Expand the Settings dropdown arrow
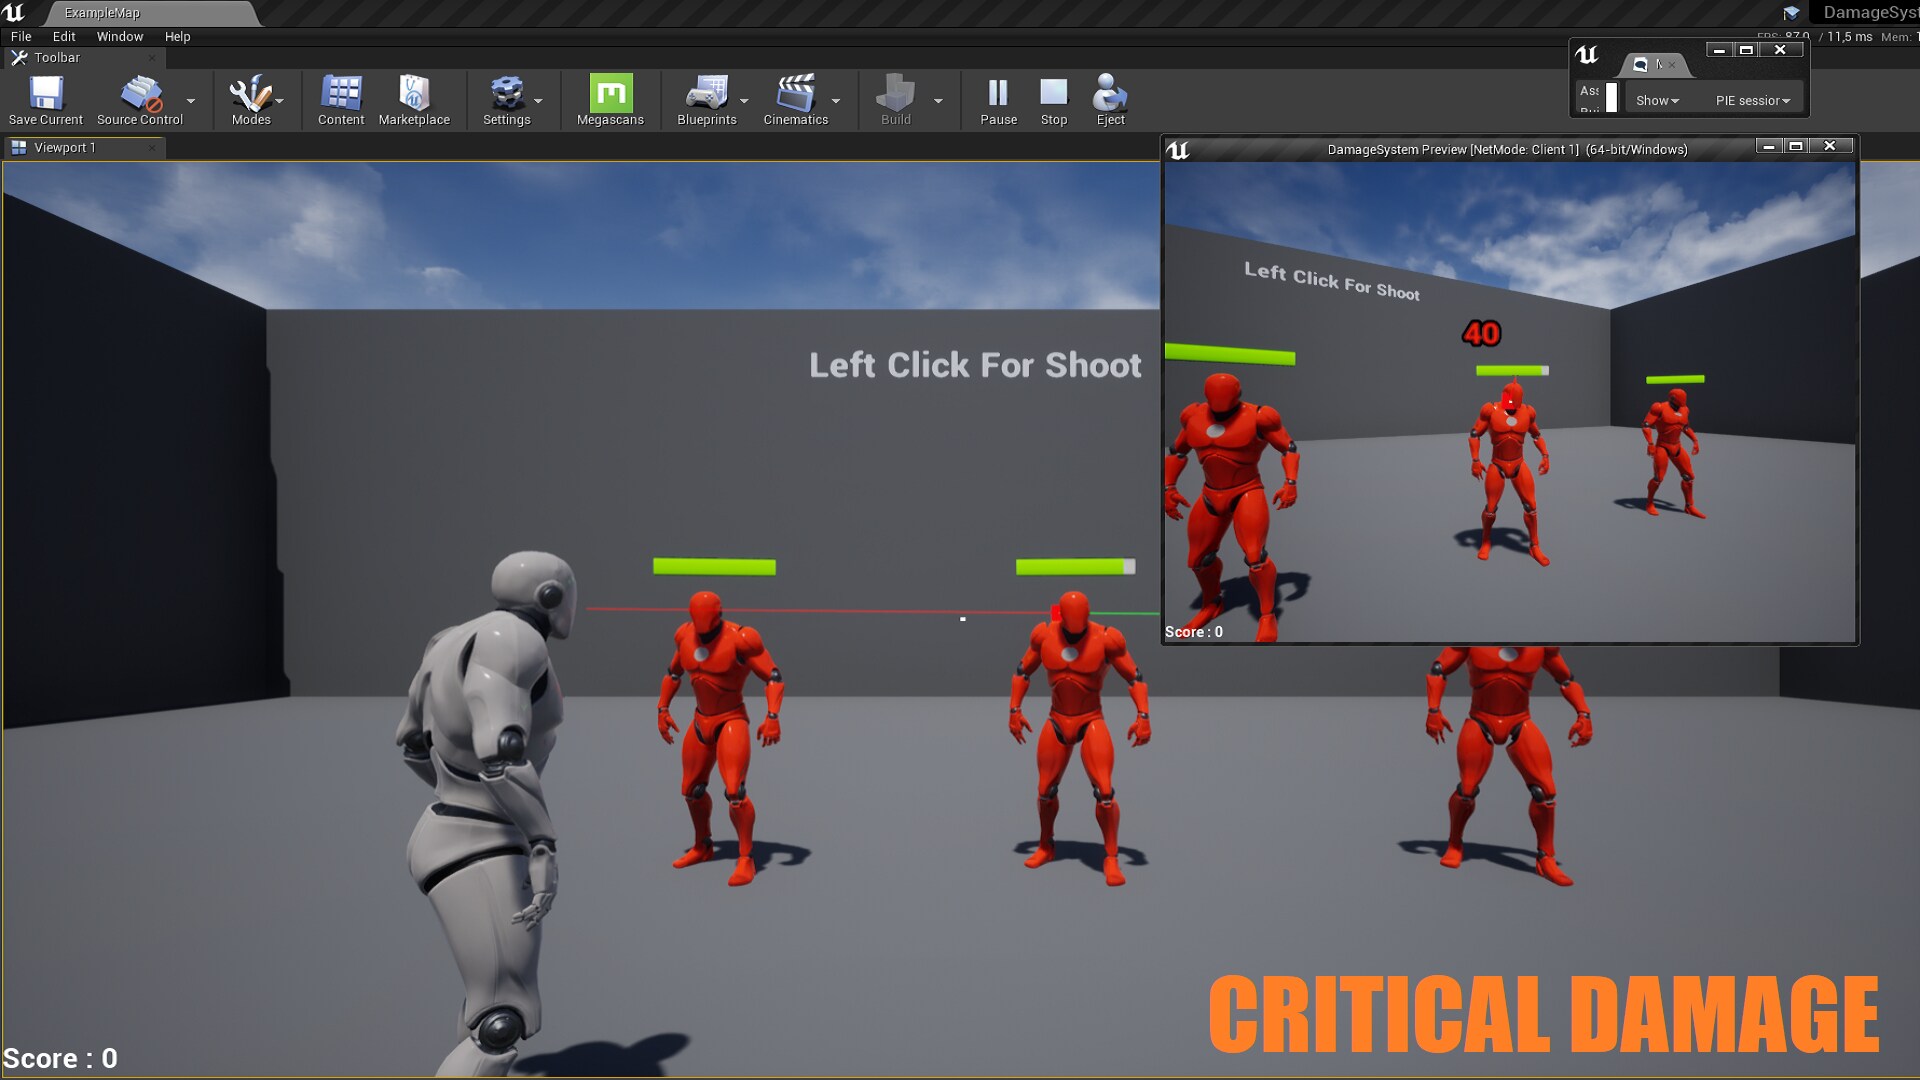The height and width of the screenshot is (1080, 1920). coord(538,101)
